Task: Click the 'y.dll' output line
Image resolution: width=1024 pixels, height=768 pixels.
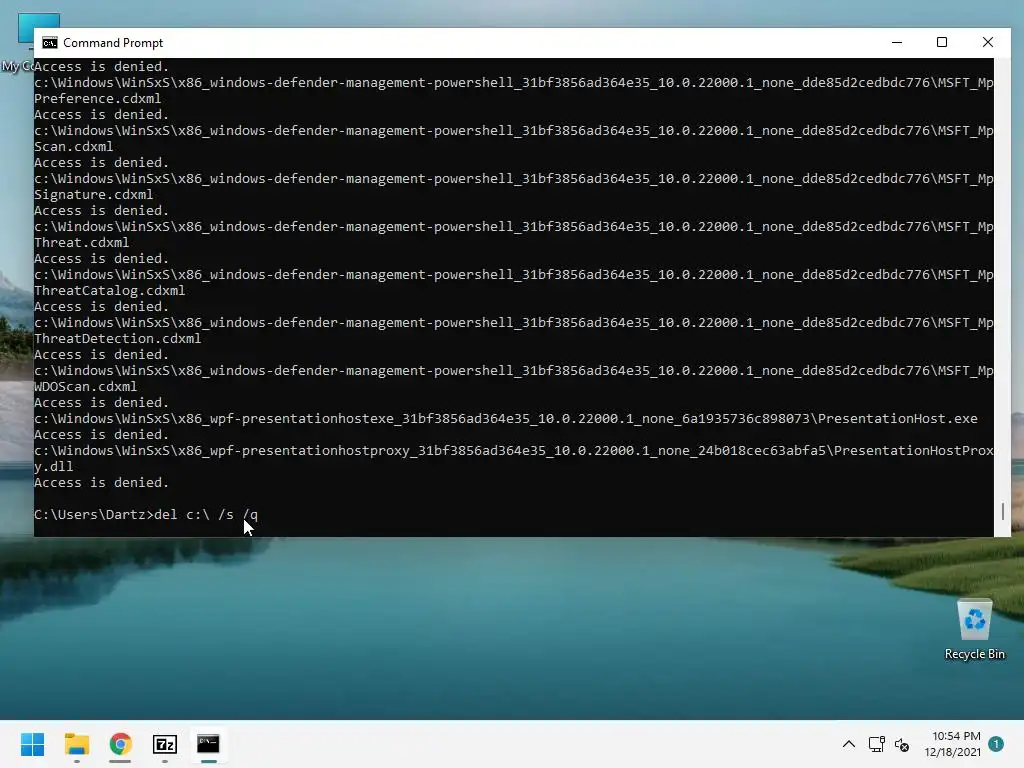Action: [x=54, y=467]
